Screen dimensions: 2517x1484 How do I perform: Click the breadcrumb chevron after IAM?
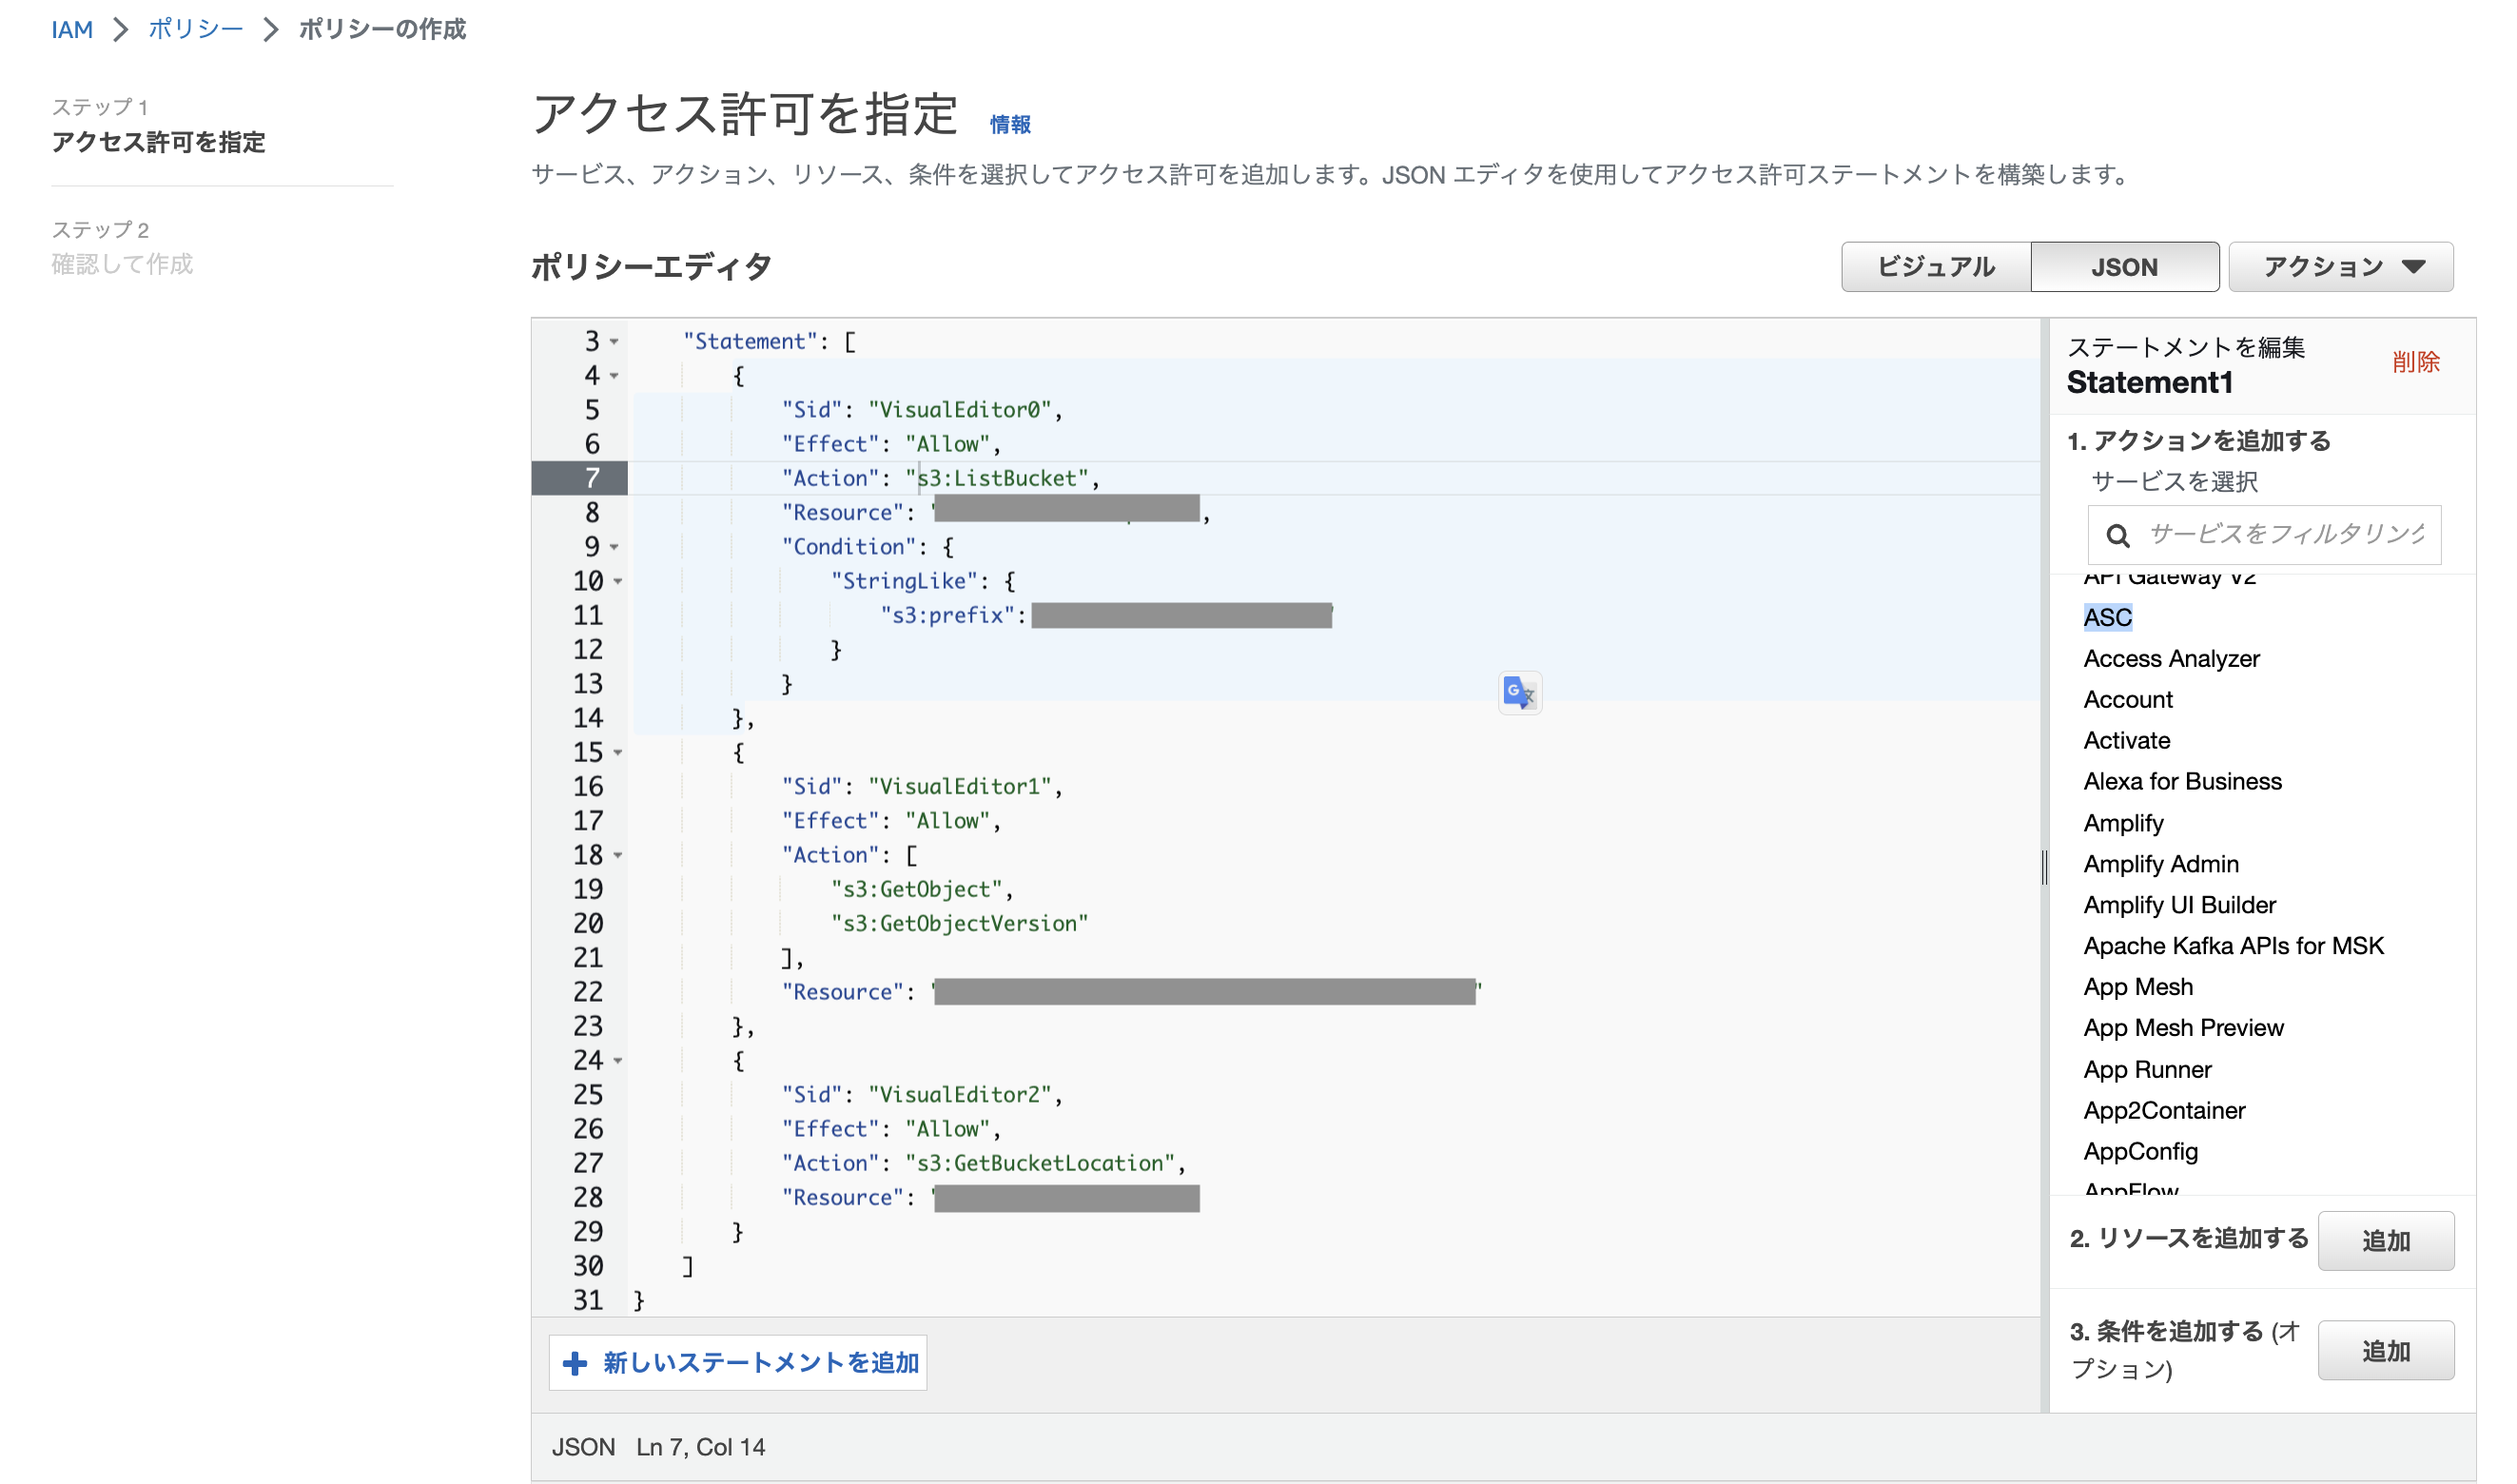click(121, 29)
